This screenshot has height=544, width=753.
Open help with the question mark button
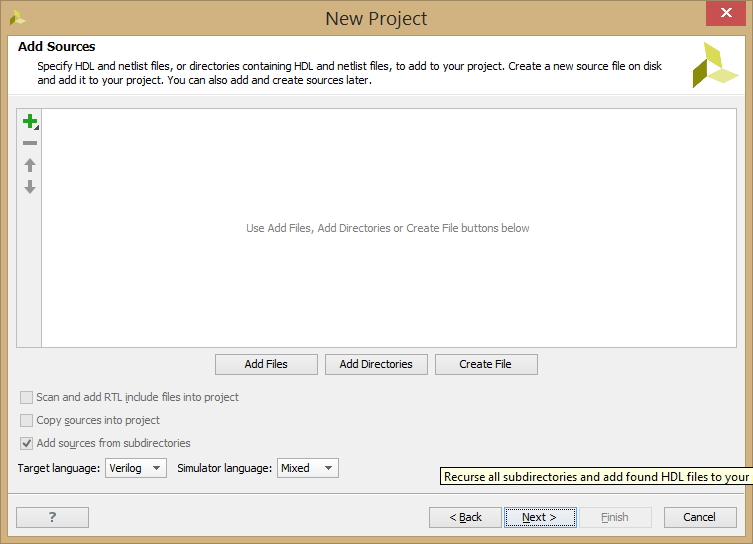click(52, 518)
